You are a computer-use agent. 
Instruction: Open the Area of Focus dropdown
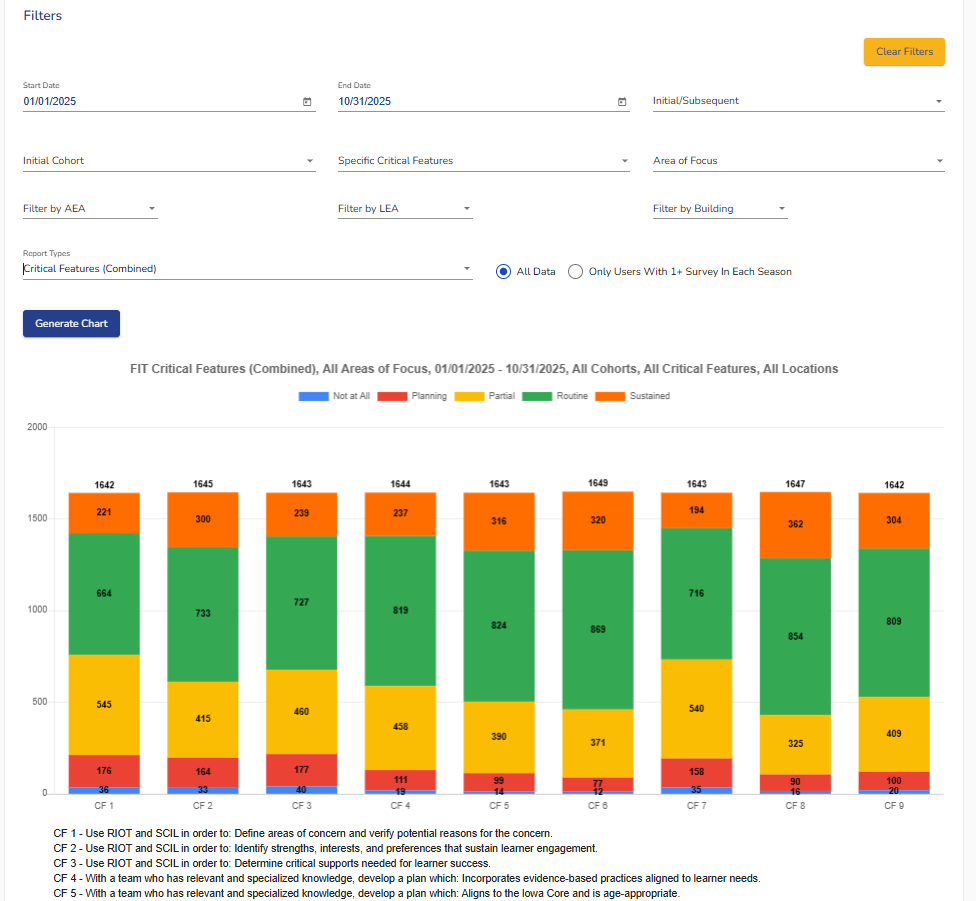point(798,161)
